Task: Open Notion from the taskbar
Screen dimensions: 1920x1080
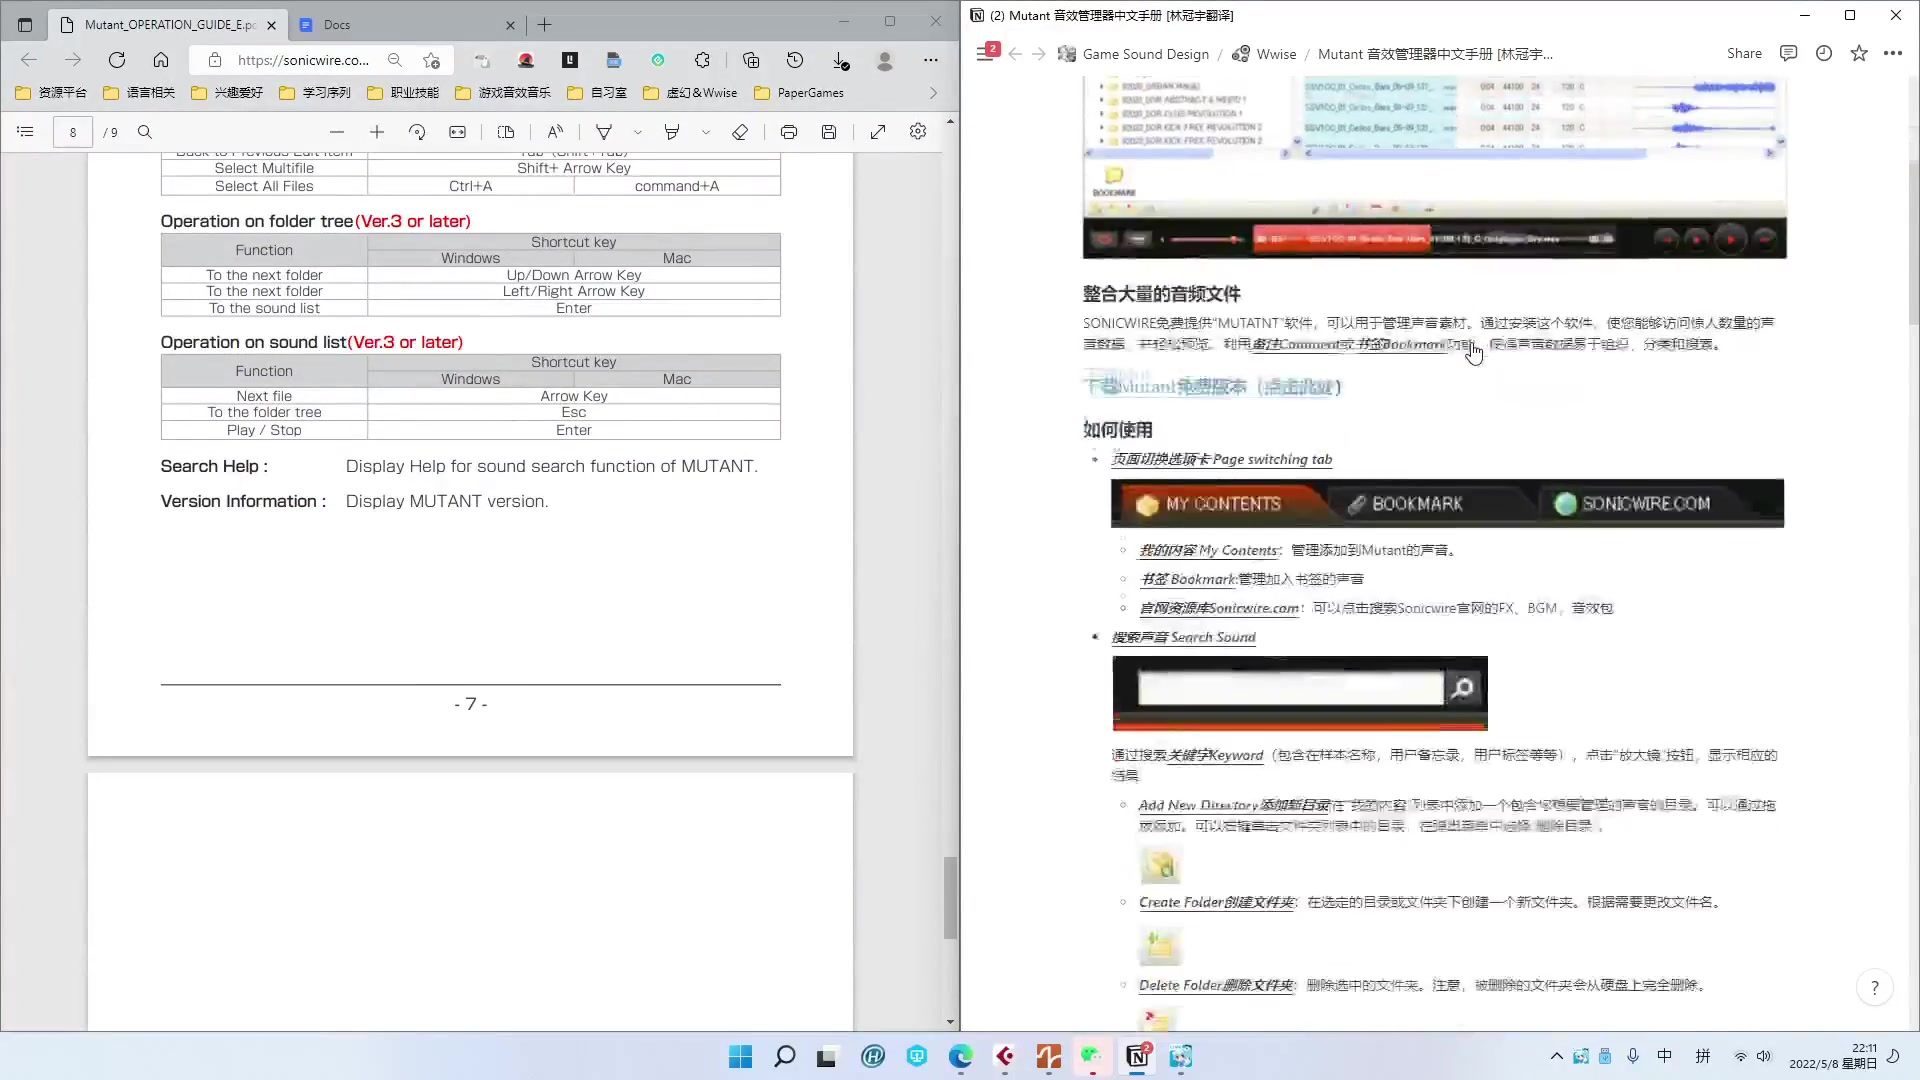Action: pos(1138,1056)
